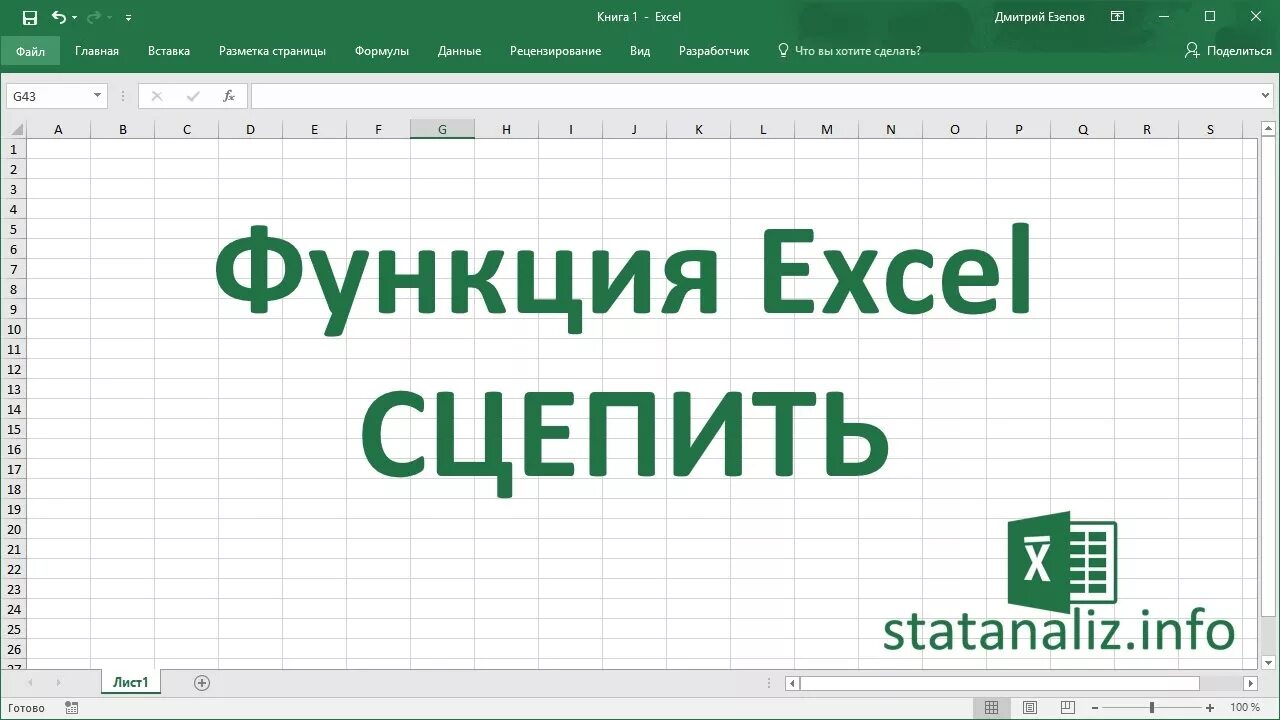This screenshot has width=1280, height=720.
Task: Select row 1 header
Action: point(14,149)
